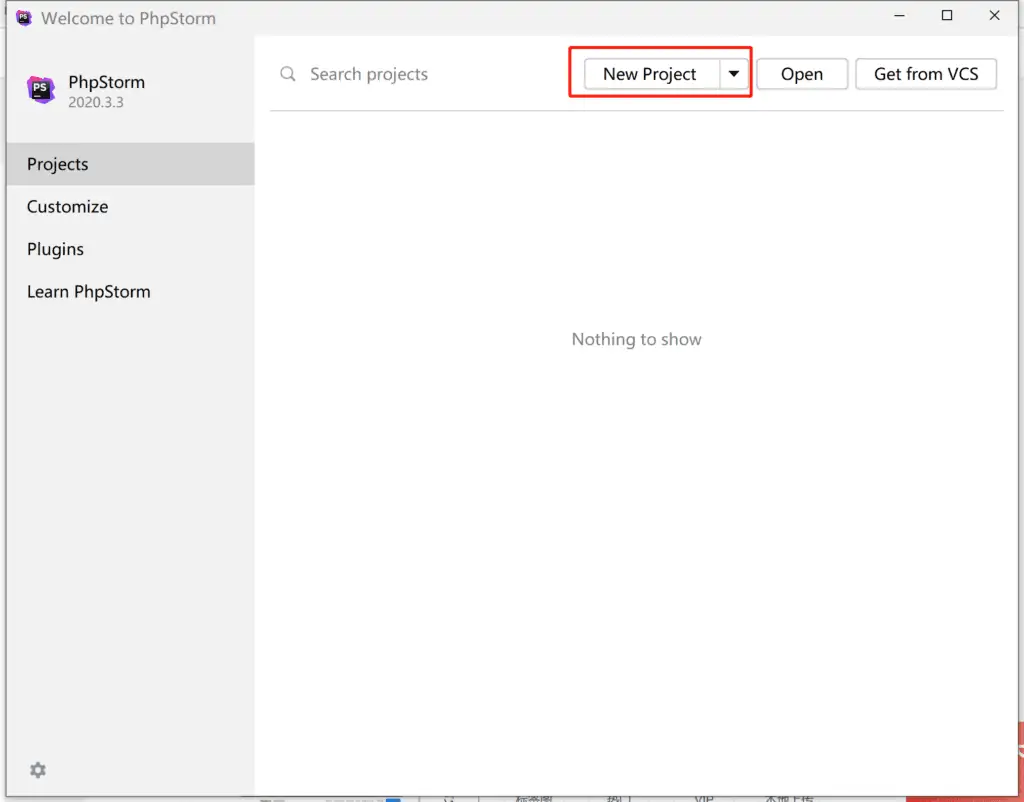This screenshot has height=802, width=1024.
Task: Focus the Search projects field
Action: click(420, 74)
